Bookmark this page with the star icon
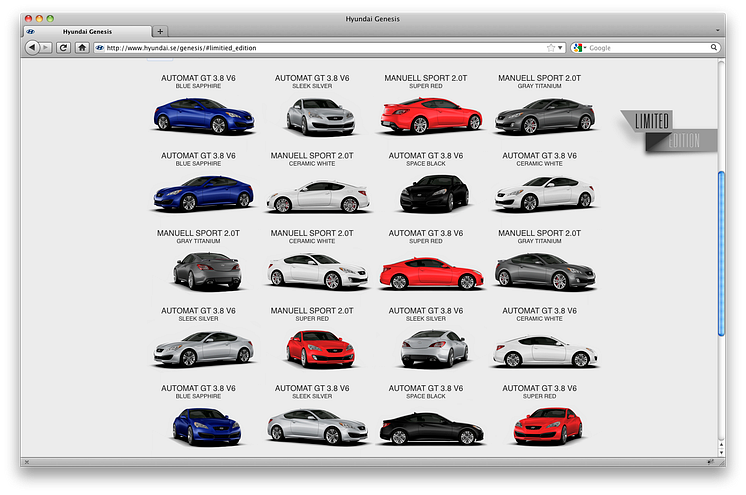 (551, 48)
